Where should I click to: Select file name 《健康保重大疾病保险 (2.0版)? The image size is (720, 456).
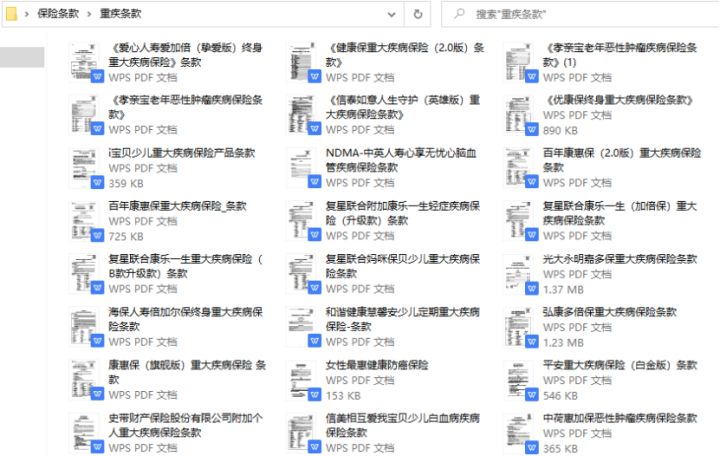click(x=405, y=55)
